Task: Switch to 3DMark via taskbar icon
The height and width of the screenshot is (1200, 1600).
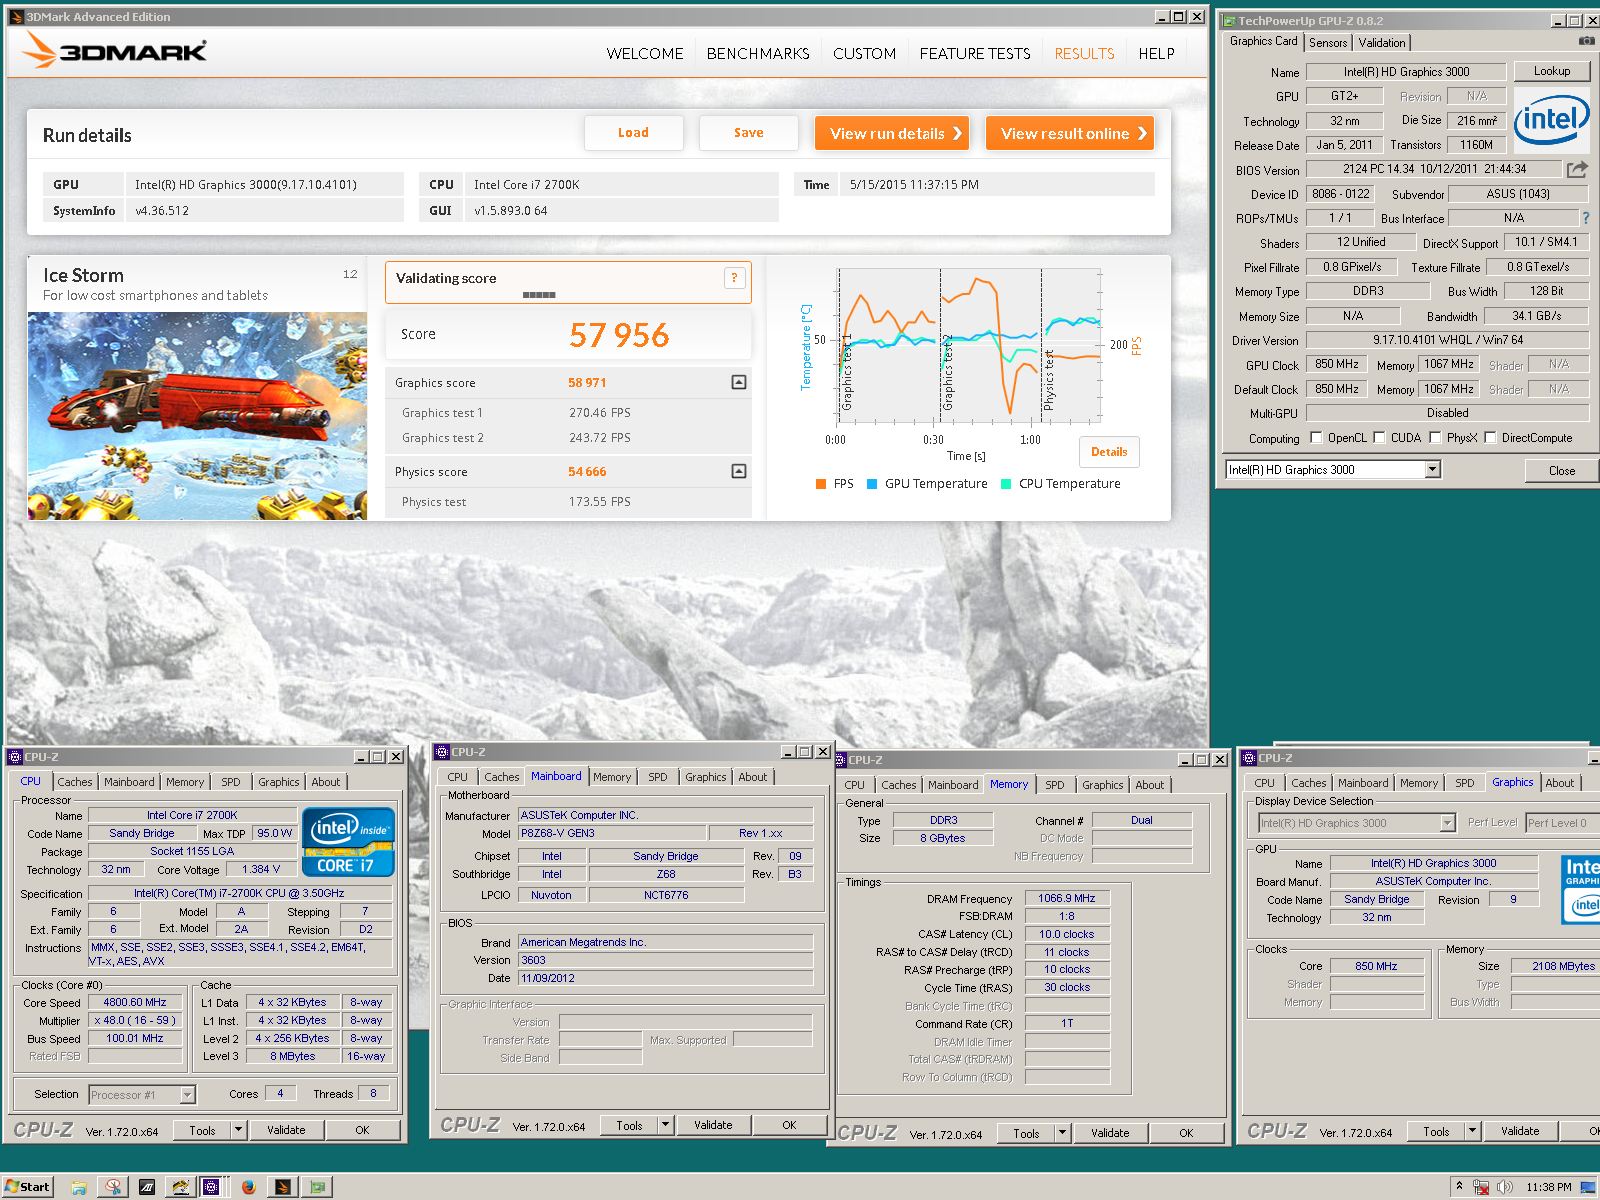Action: (283, 1187)
